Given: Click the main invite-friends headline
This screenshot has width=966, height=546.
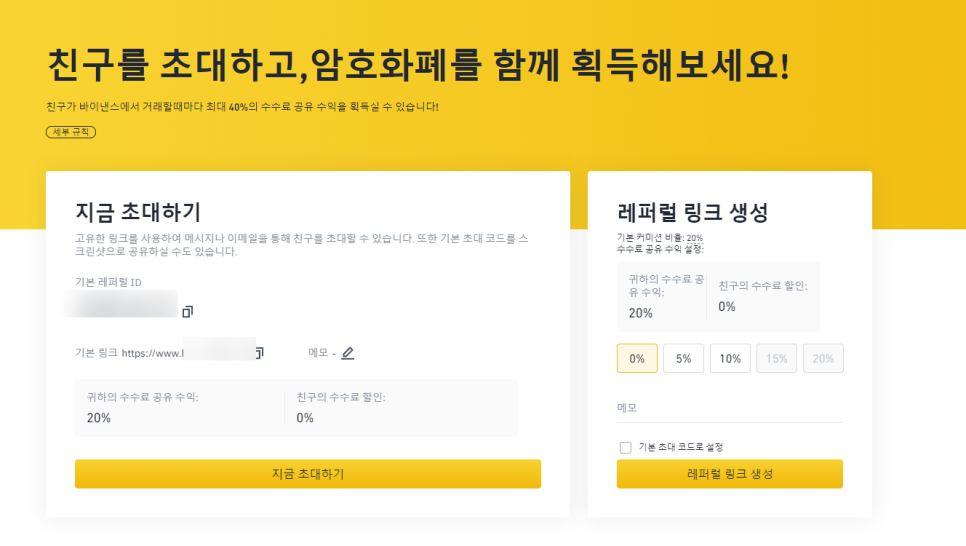Looking at the screenshot, I should click(x=418, y=65).
